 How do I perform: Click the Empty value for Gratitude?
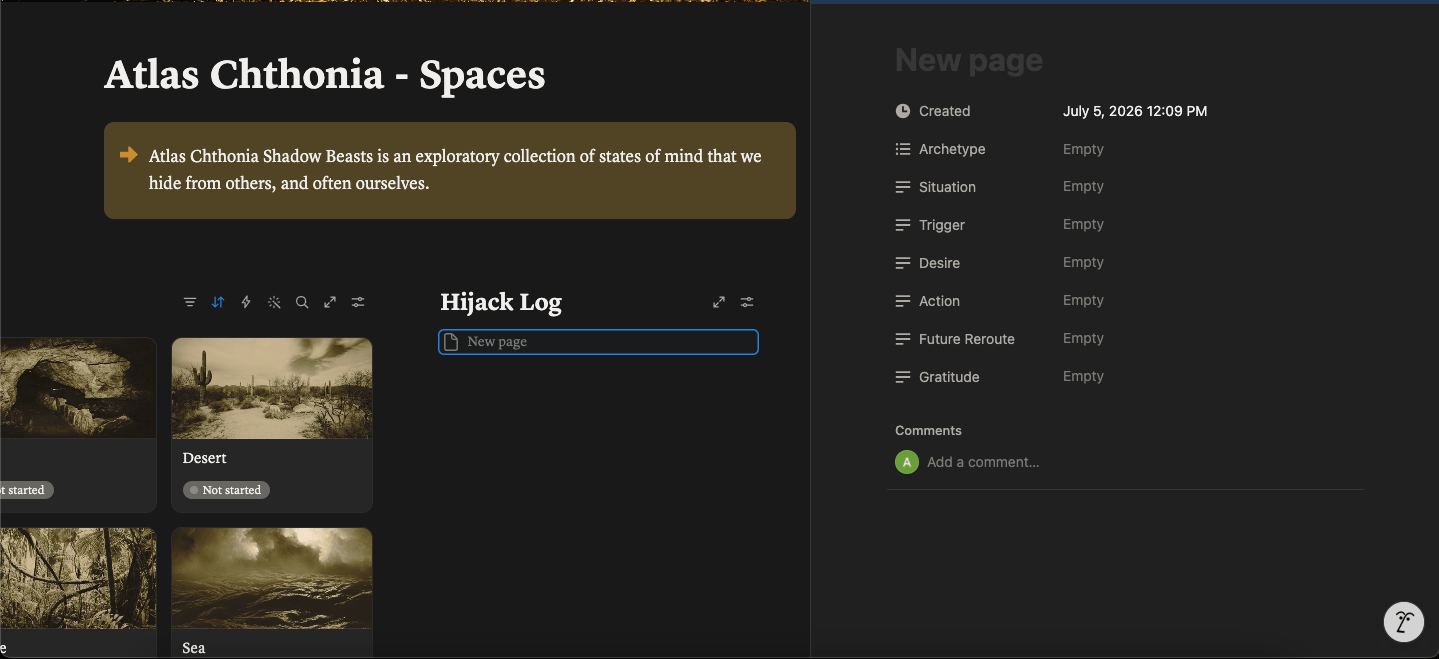[1083, 377]
